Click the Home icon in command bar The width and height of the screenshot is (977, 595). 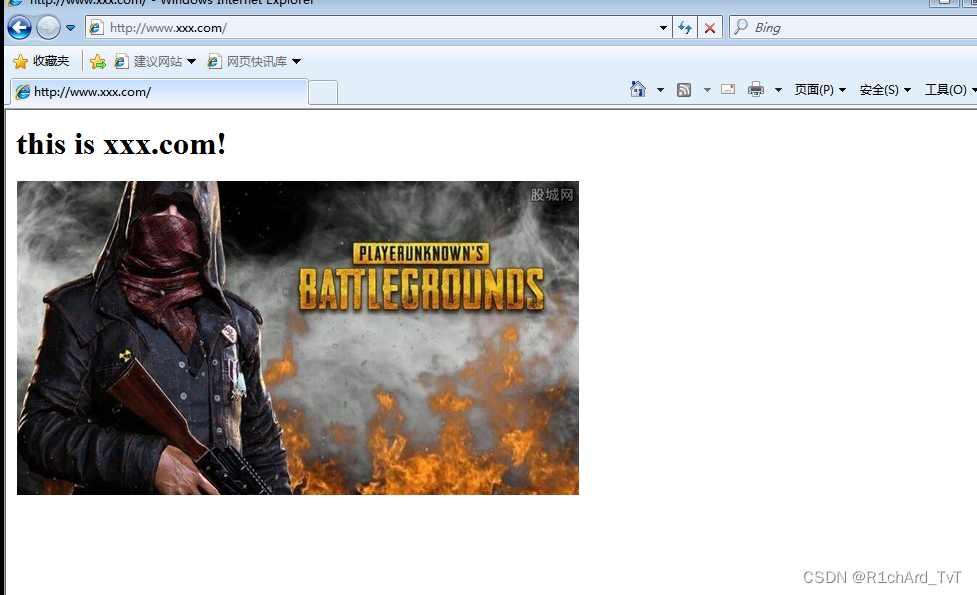pyautogui.click(x=638, y=89)
